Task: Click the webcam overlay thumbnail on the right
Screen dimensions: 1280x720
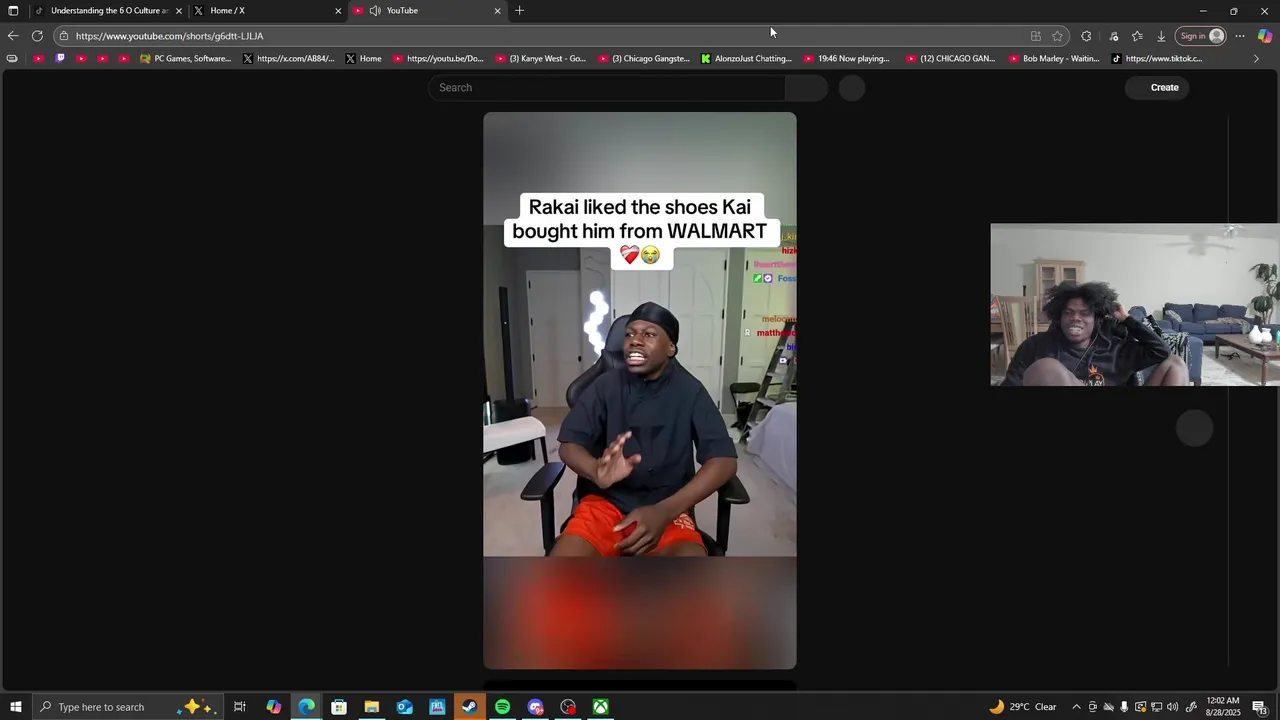Action: tap(1135, 305)
